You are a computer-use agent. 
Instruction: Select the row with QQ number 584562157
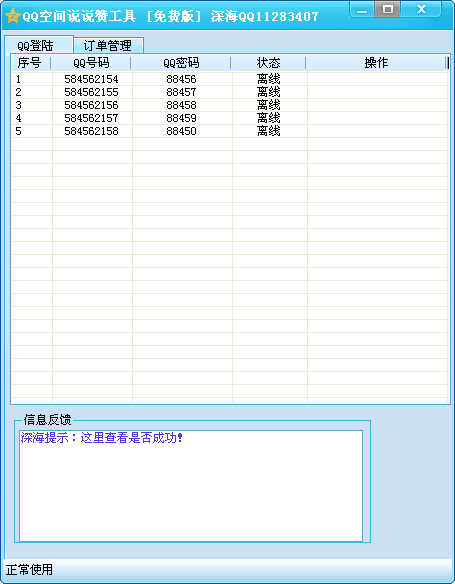click(x=230, y=118)
